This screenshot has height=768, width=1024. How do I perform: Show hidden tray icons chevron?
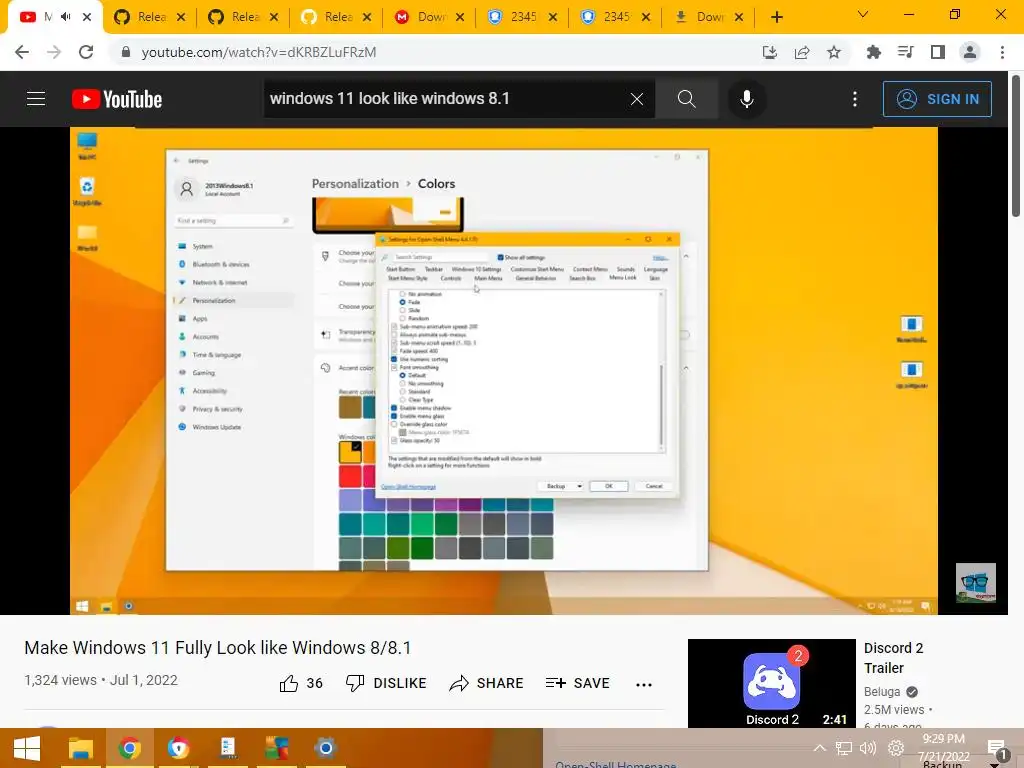click(820, 748)
